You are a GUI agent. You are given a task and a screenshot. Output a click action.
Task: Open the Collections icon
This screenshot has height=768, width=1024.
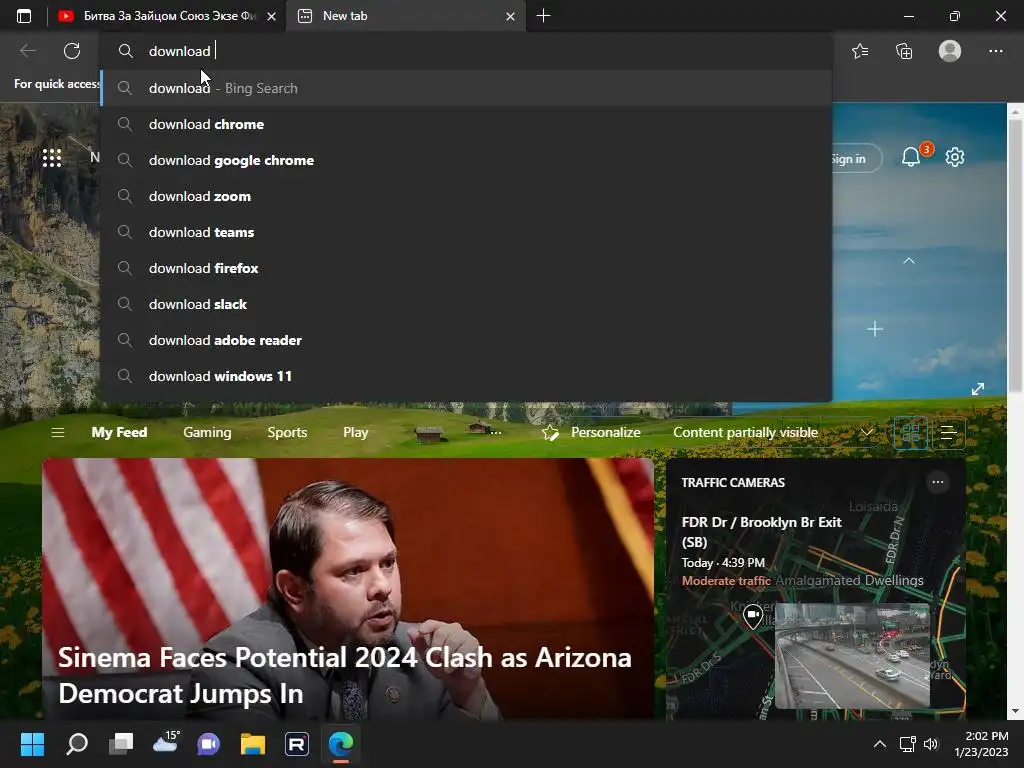(x=904, y=51)
